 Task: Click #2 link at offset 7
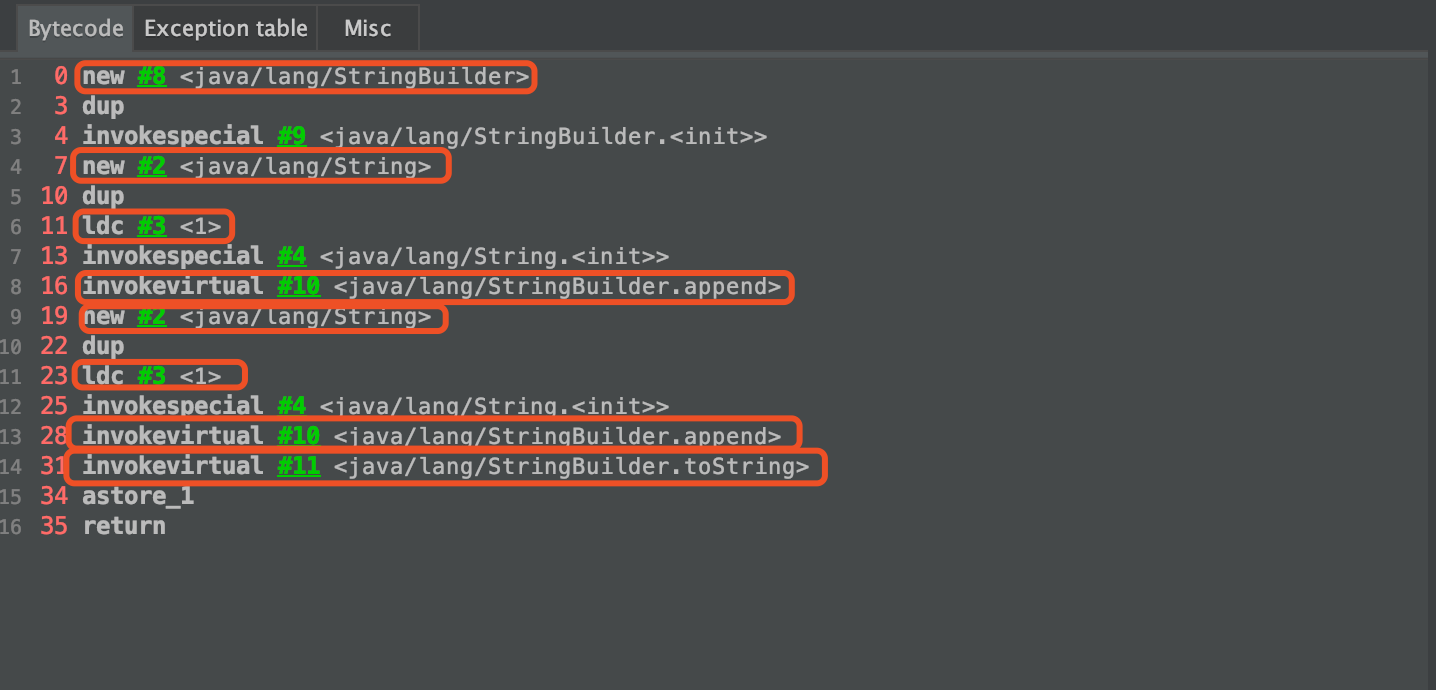coord(152,166)
